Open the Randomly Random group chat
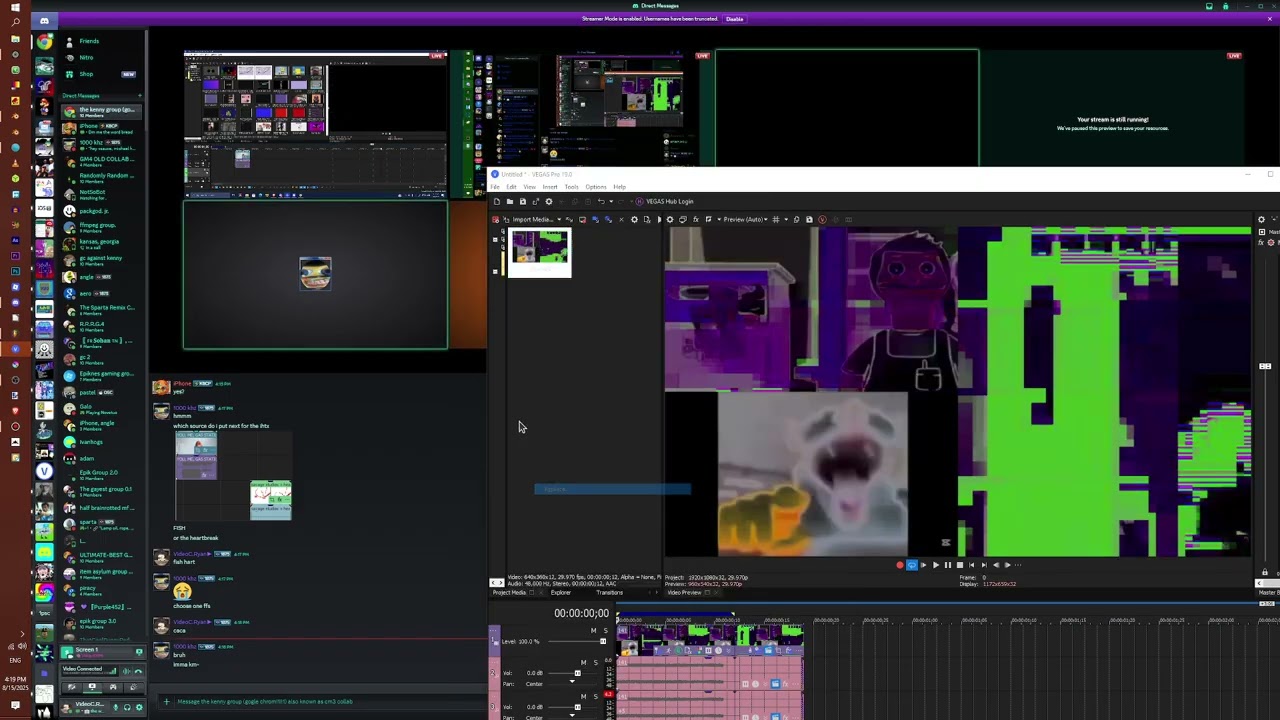 (x=100, y=178)
